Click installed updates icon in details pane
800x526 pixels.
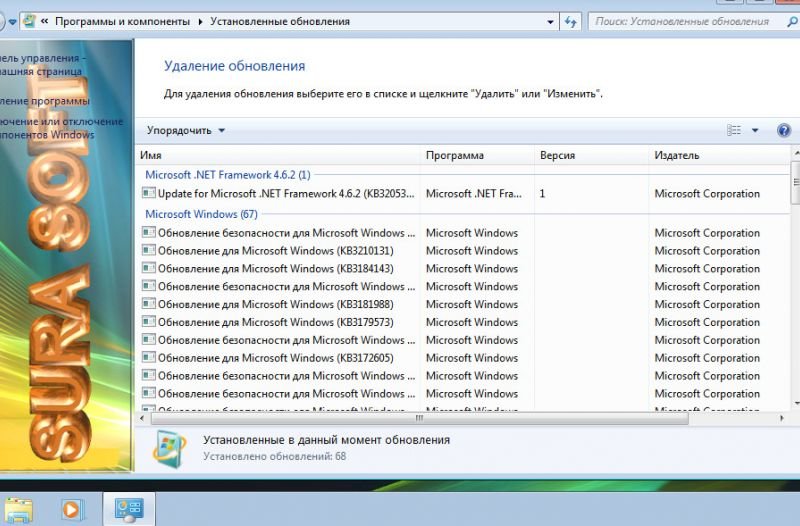170,448
